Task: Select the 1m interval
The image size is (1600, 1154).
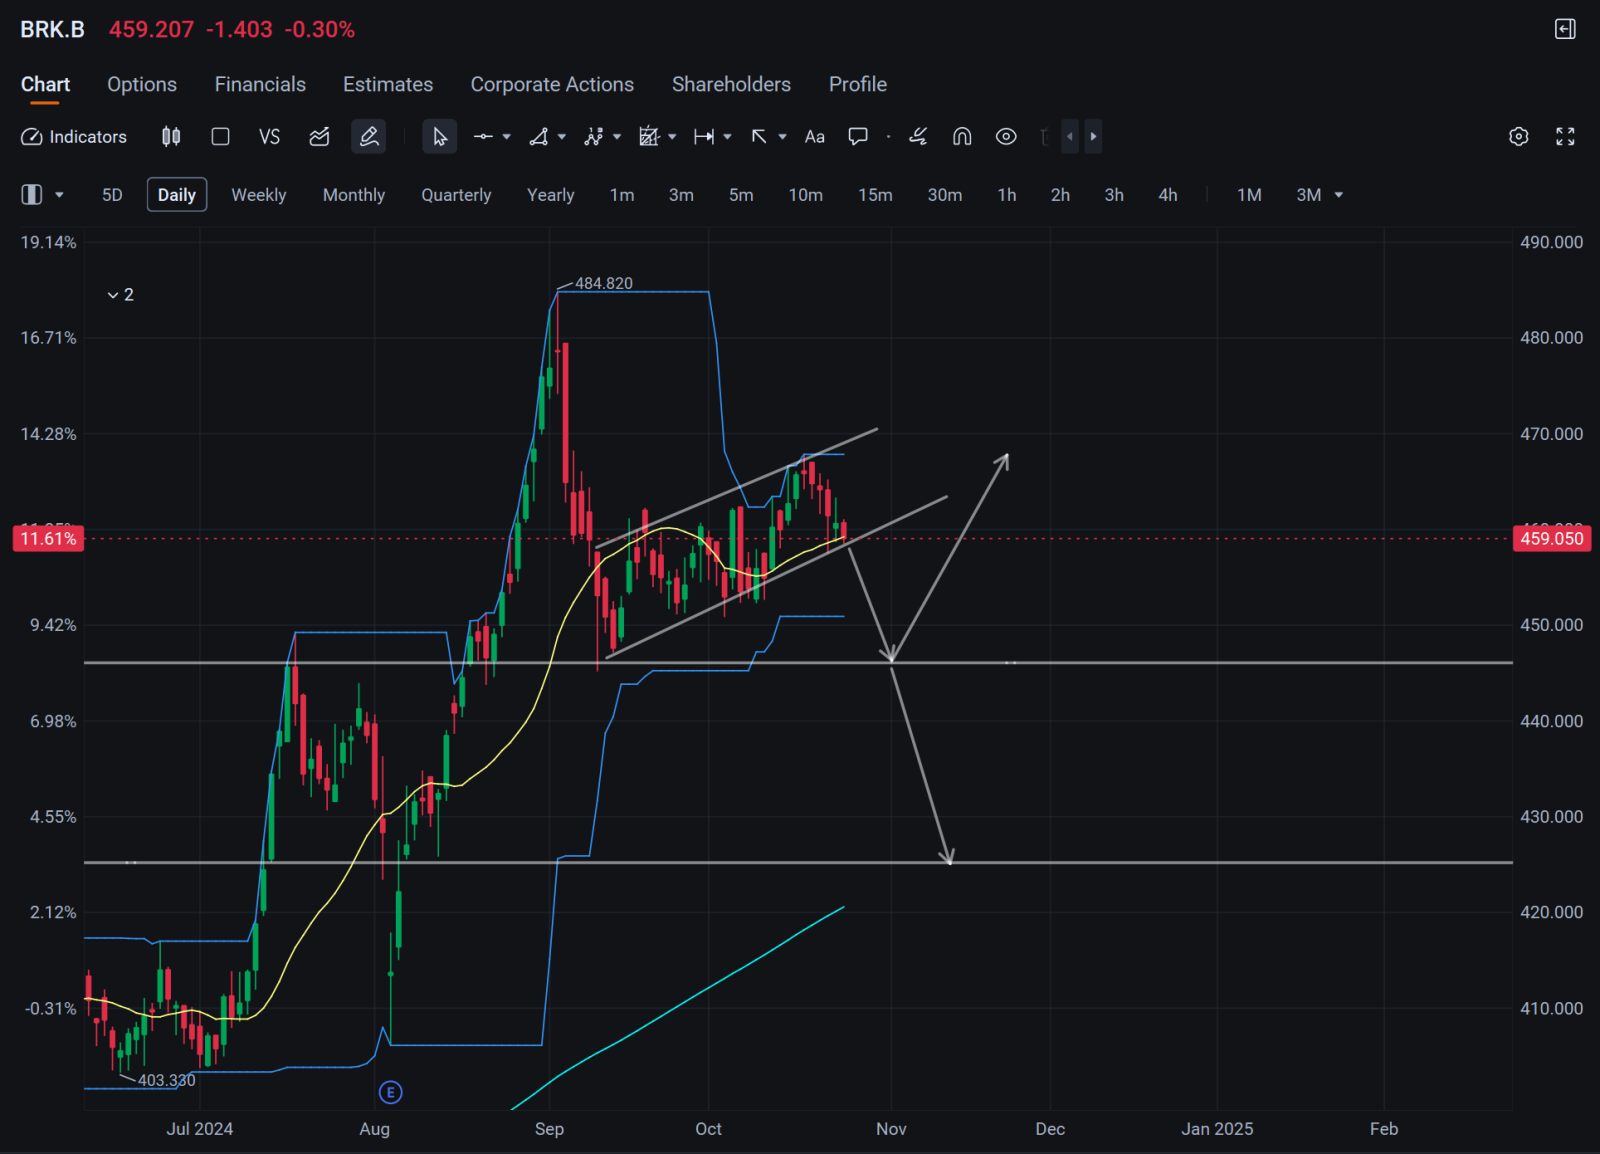Action: coord(622,195)
